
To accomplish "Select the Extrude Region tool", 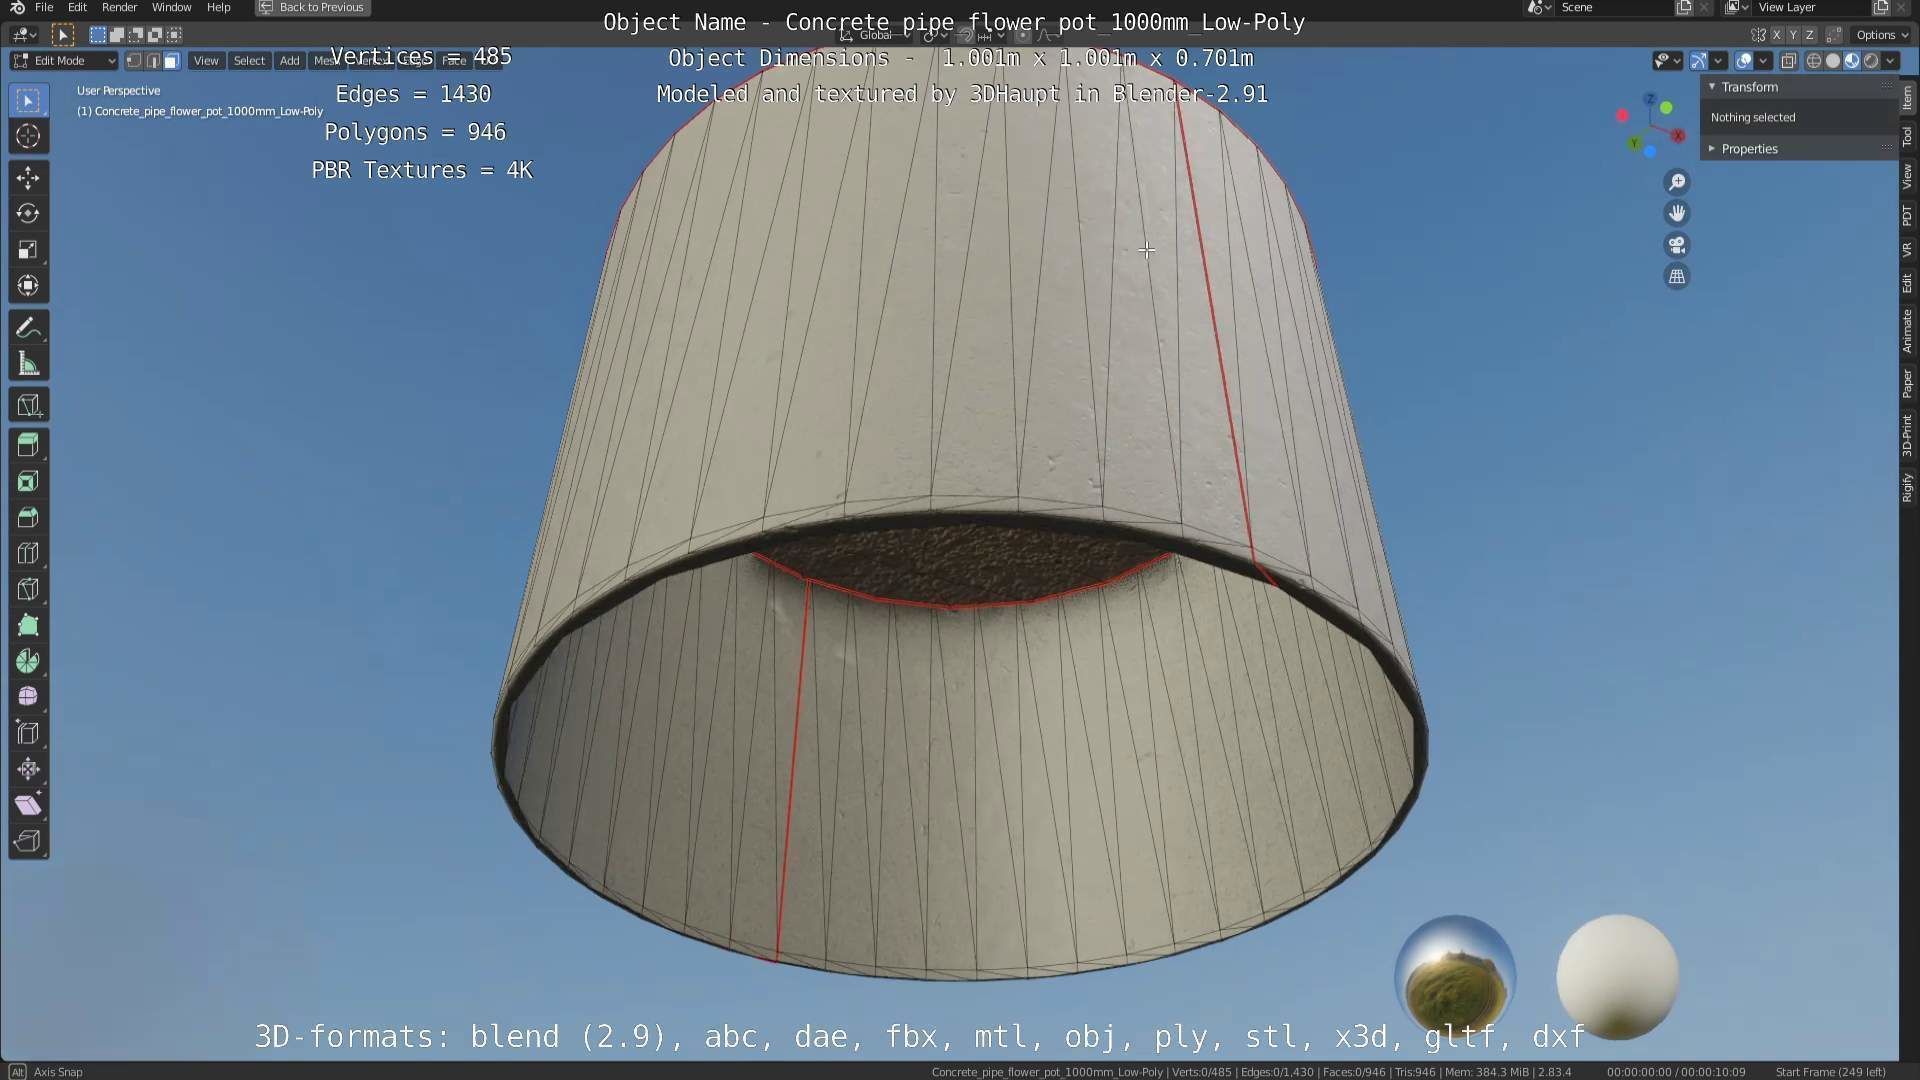I will (x=28, y=446).
